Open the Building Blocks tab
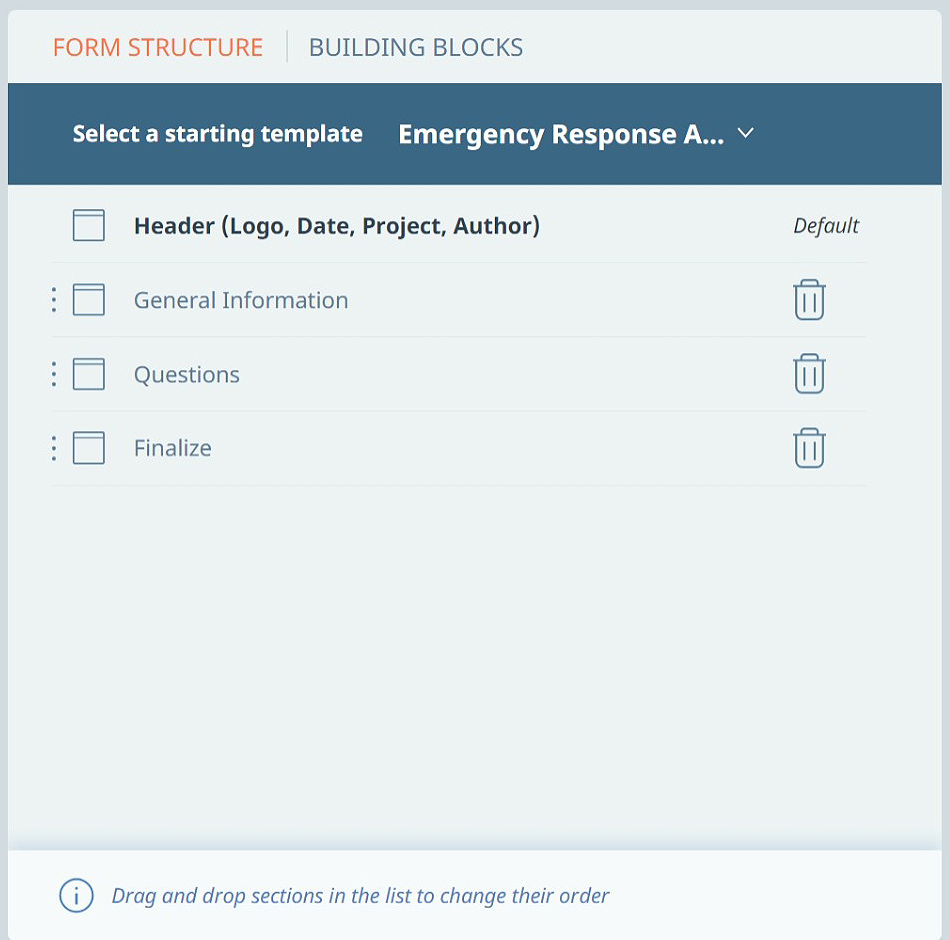Viewport: 950px width, 940px height. coord(416,47)
